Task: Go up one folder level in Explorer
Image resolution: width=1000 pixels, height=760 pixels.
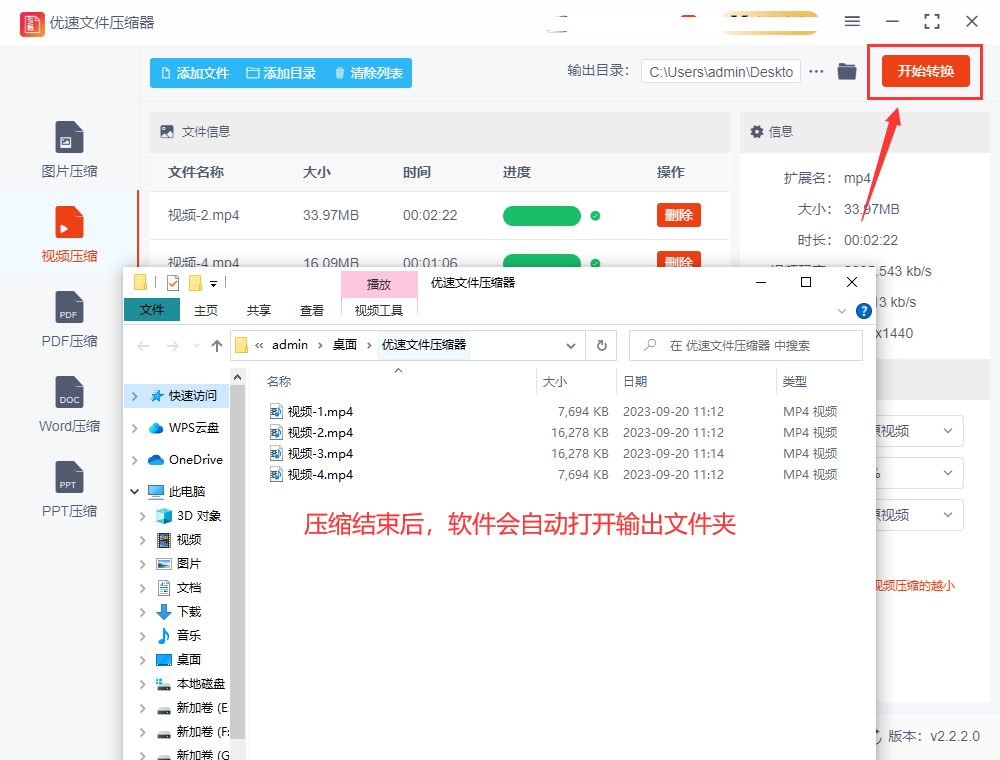Action: (x=217, y=346)
